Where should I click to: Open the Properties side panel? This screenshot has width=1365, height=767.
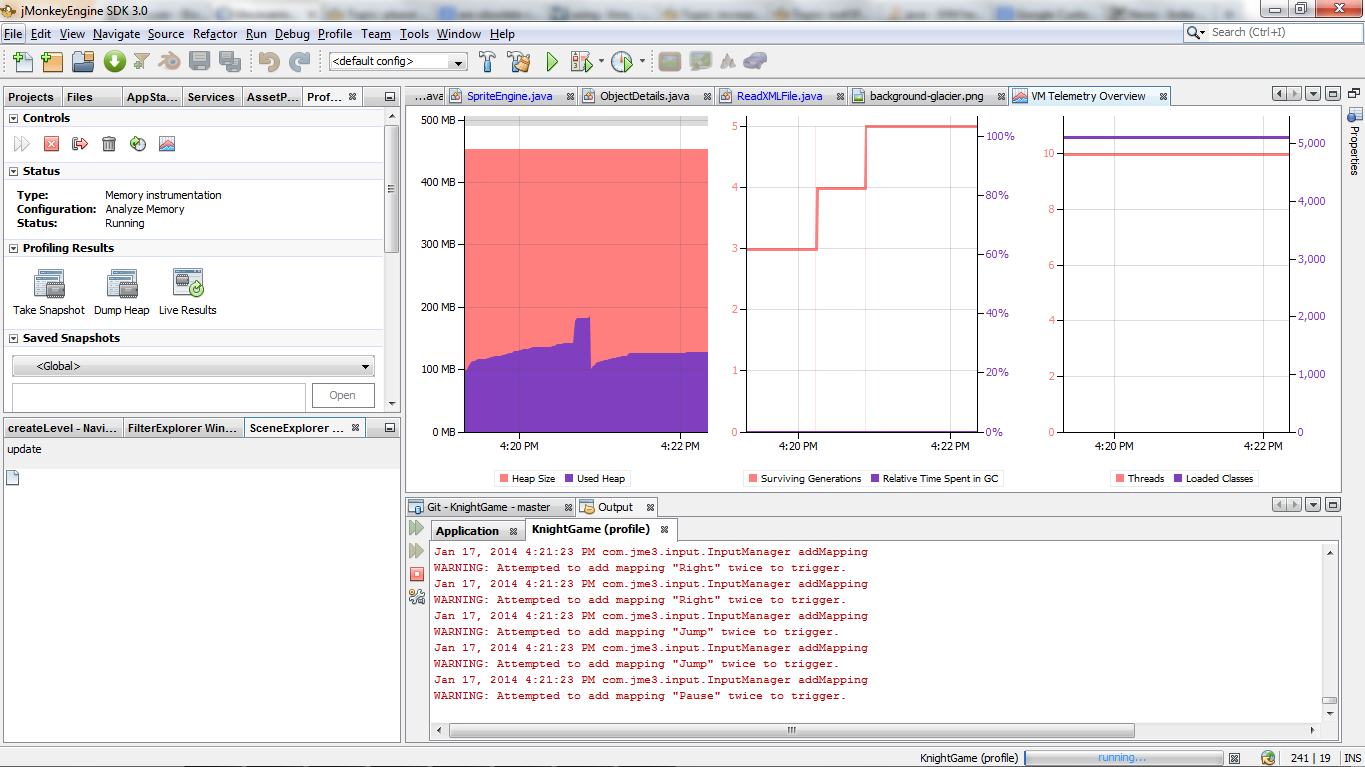coord(1355,141)
